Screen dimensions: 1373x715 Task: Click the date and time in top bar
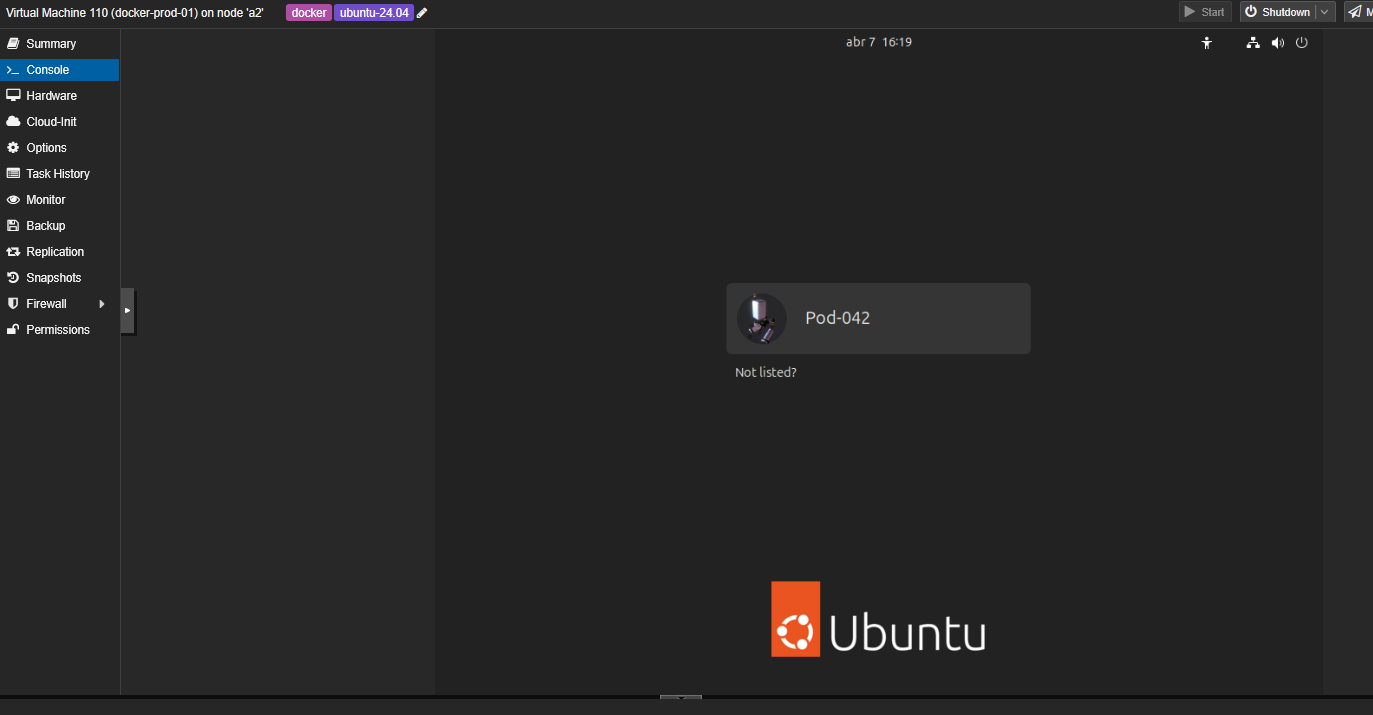(x=878, y=42)
